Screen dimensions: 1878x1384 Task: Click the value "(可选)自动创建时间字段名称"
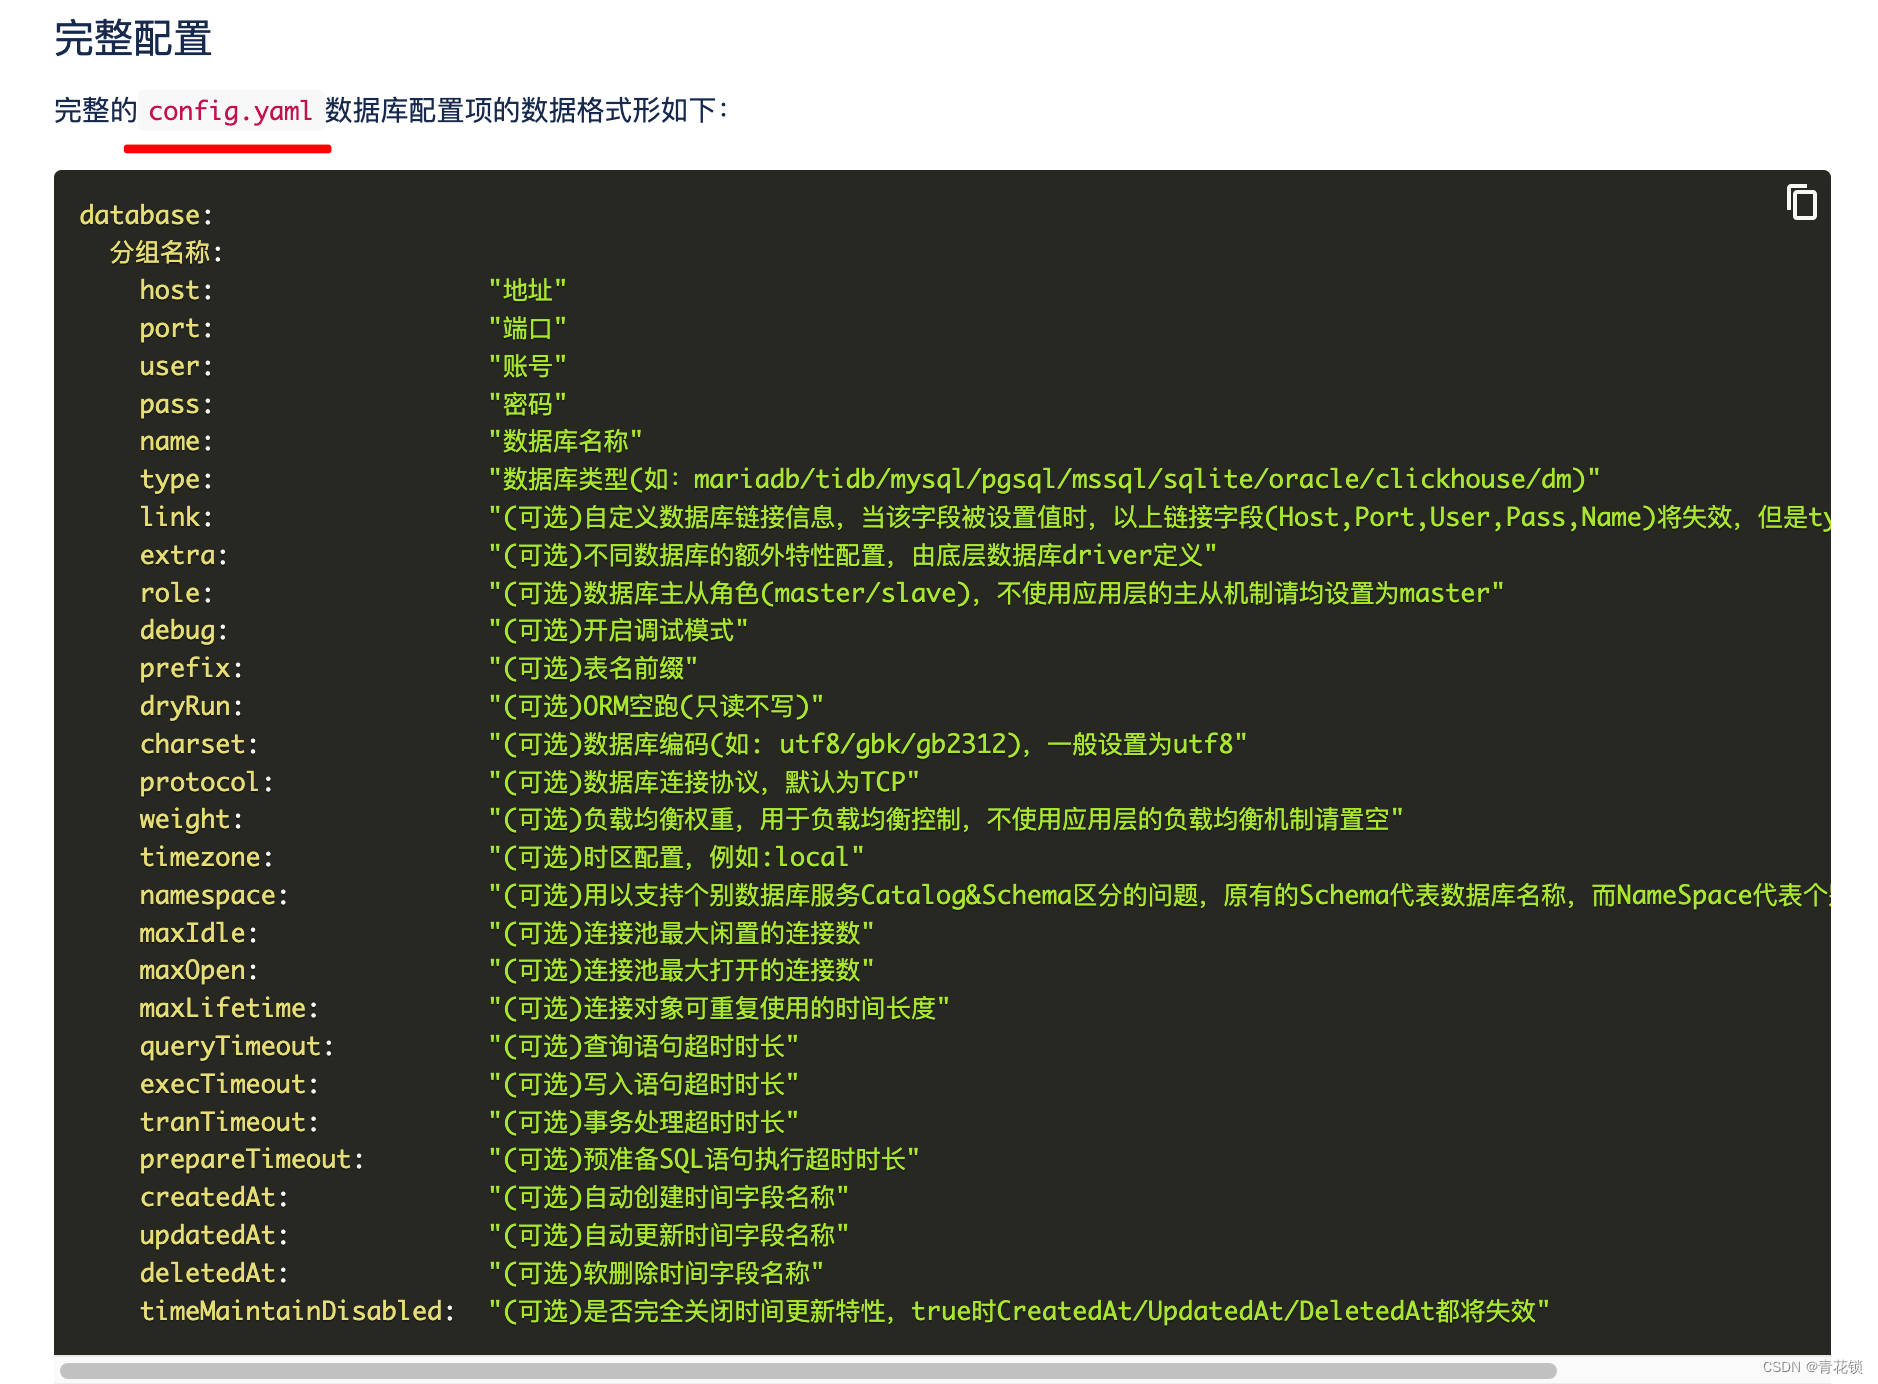[668, 1197]
